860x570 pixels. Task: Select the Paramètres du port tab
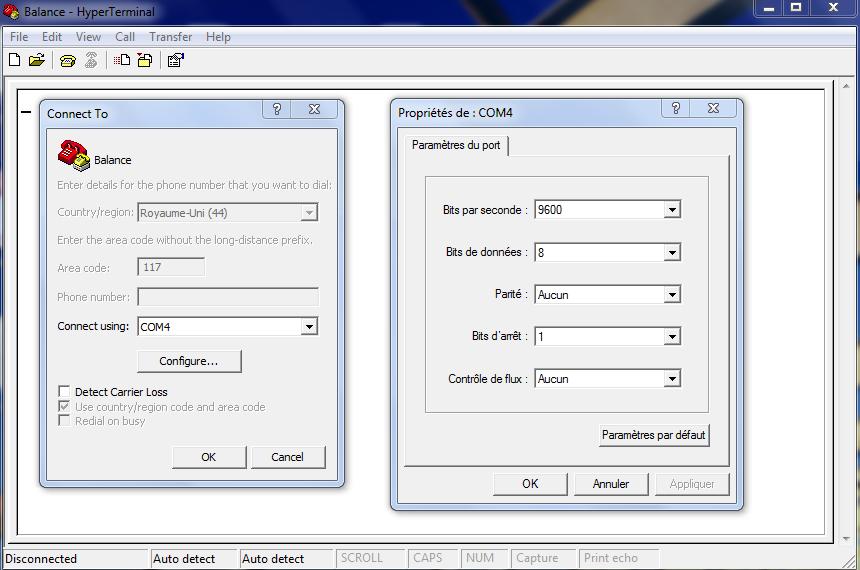coord(456,145)
